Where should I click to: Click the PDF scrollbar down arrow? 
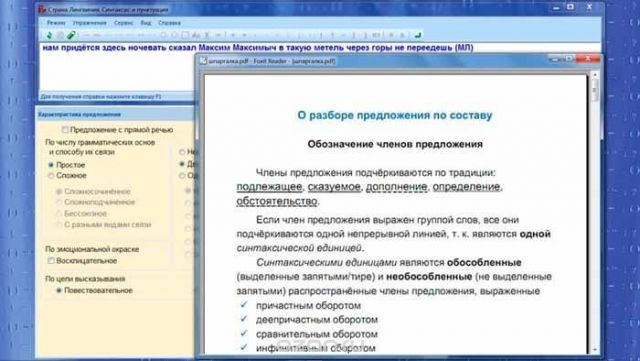coord(595,350)
